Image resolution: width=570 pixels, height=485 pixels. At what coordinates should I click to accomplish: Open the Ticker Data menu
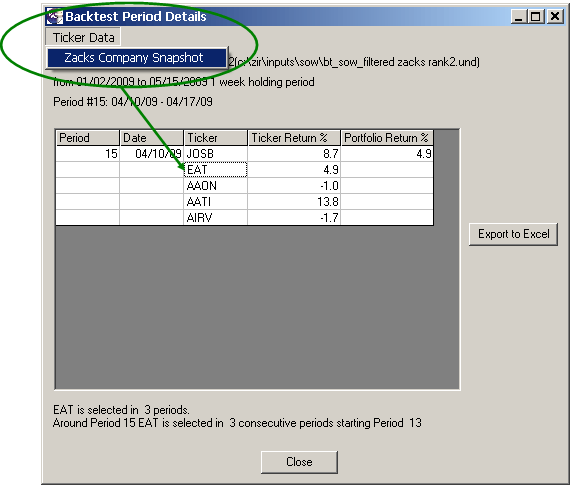click(x=83, y=37)
